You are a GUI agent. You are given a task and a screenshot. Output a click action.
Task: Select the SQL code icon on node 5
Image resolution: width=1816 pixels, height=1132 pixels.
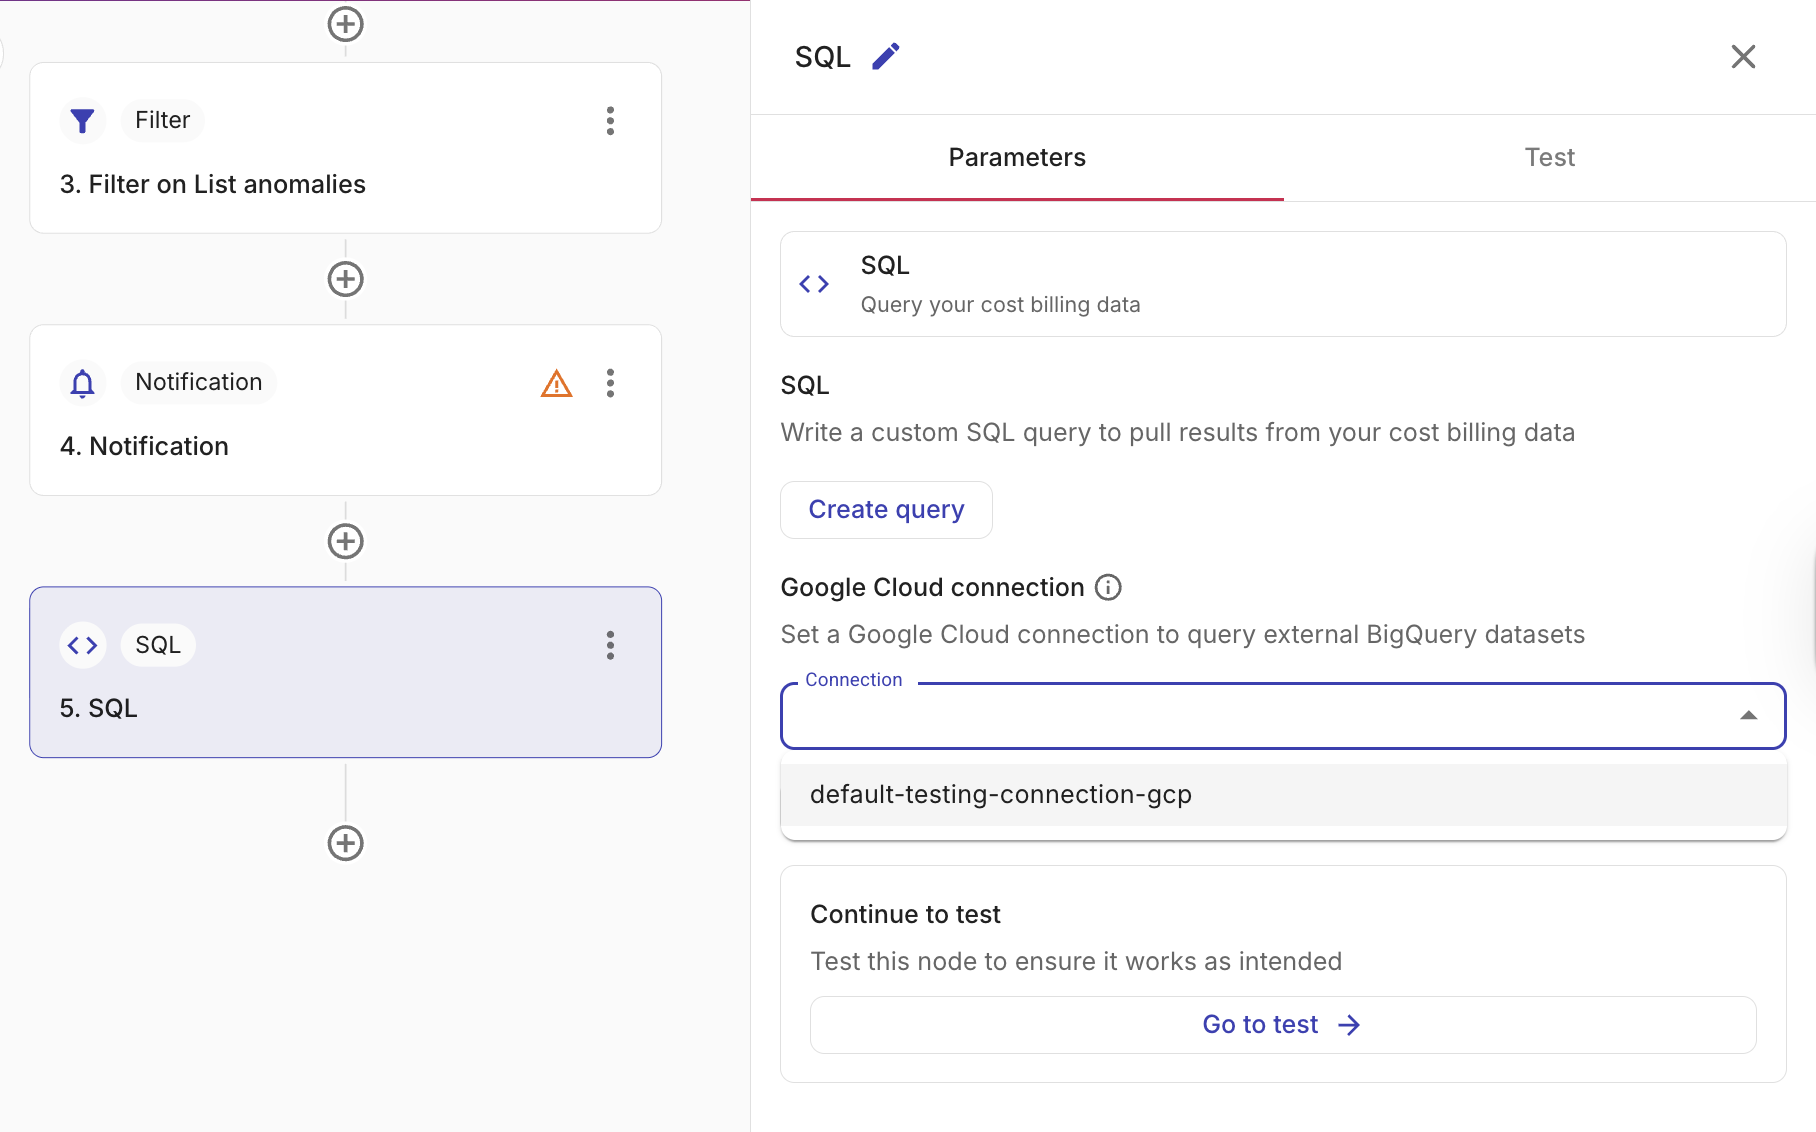click(83, 645)
